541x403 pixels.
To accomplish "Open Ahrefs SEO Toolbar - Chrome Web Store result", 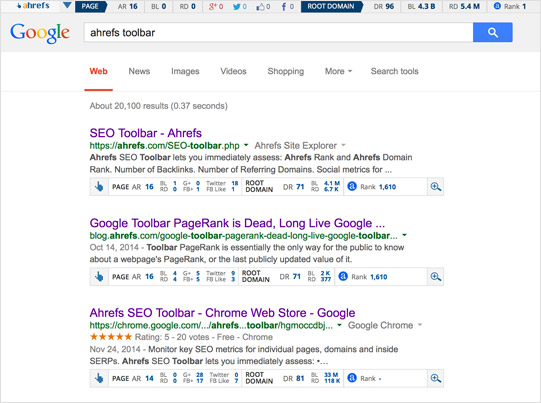I will pyautogui.click(x=223, y=313).
